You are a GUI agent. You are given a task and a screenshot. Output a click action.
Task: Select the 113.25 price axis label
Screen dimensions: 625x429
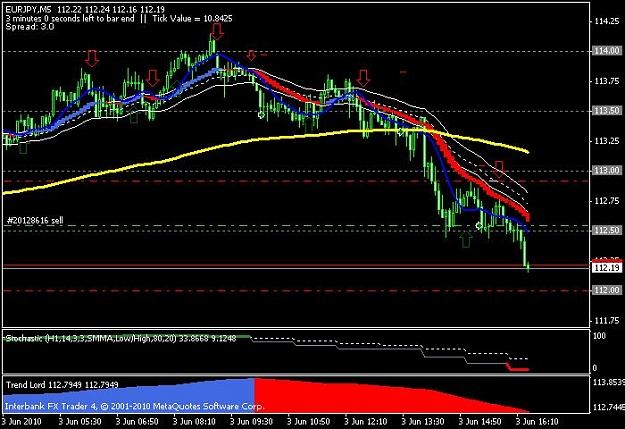607,141
